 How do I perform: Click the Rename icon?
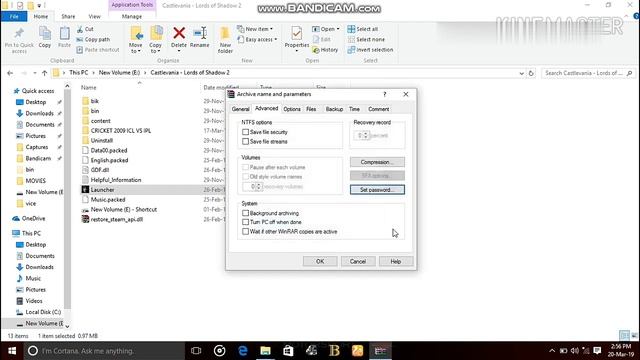200,33
